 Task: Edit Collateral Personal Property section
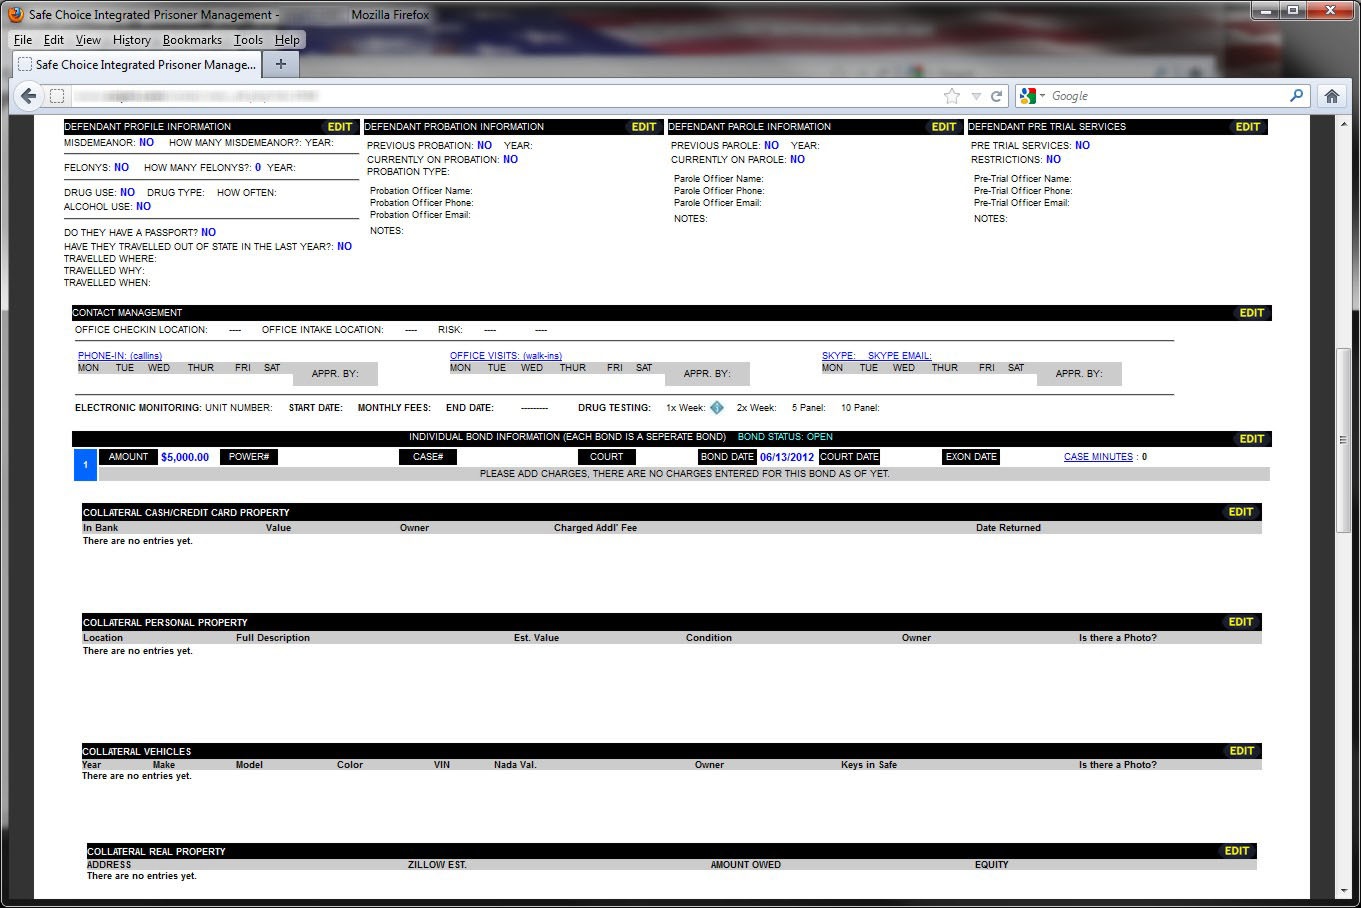click(1241, 622)
